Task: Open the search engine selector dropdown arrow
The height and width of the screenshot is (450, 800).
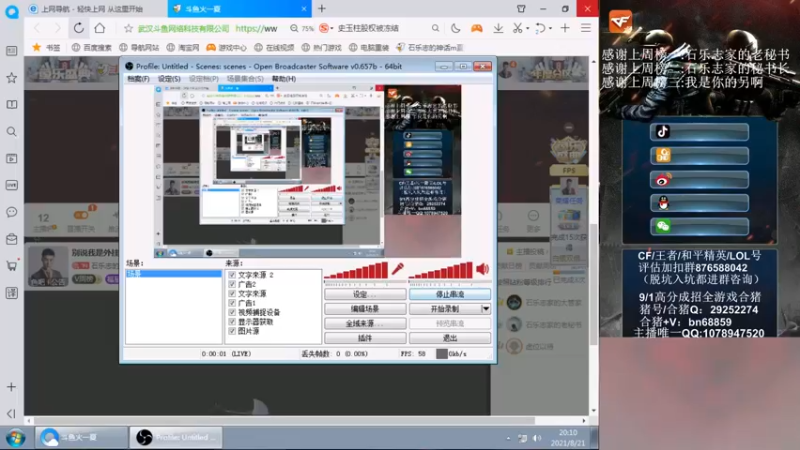Action: pyautogui.click(x=332, y=29)
